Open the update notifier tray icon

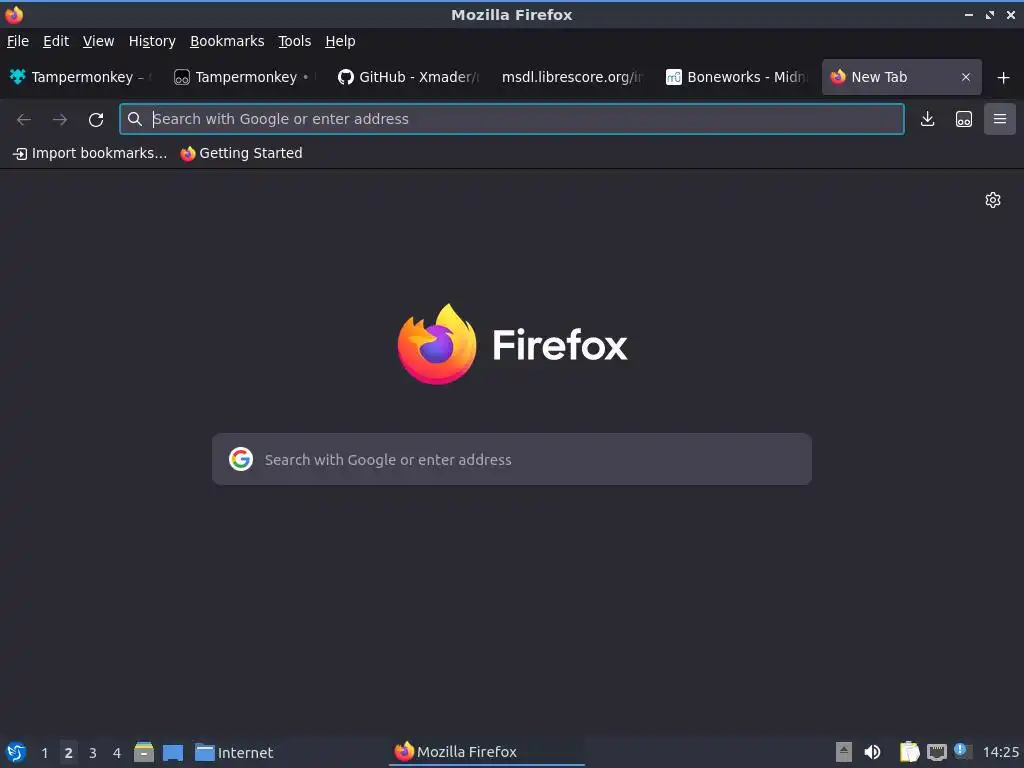click(963, 750)
